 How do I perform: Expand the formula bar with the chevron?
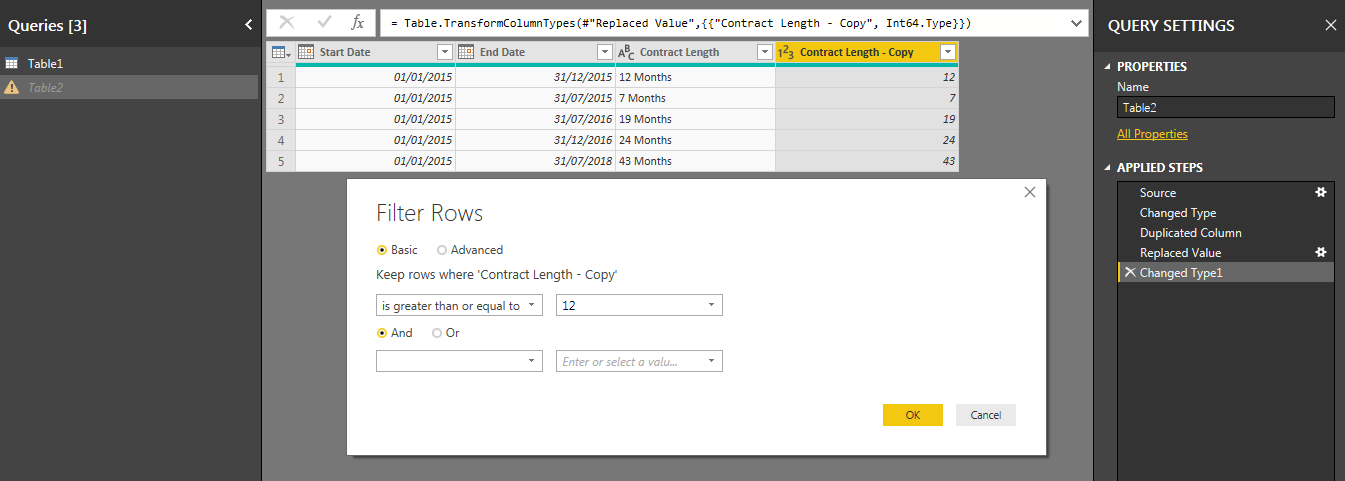(1075, 22)
